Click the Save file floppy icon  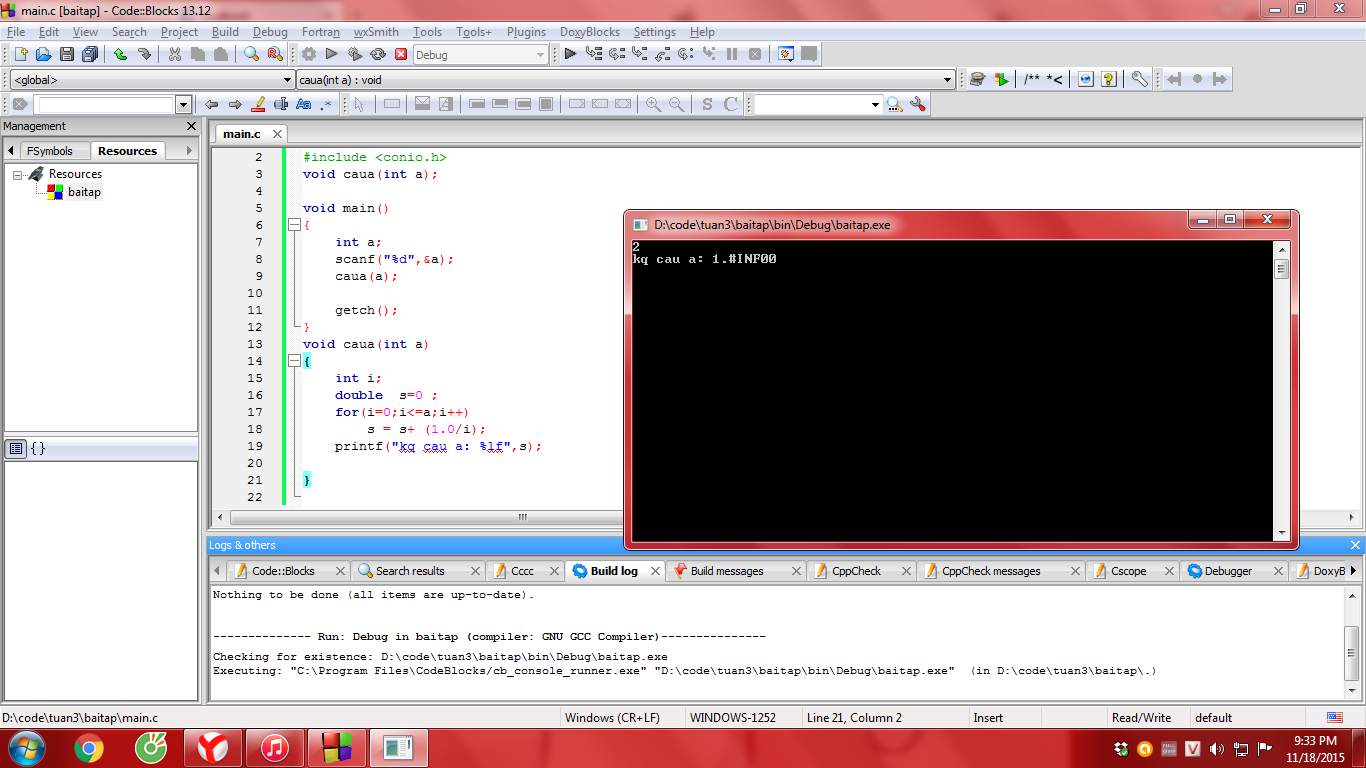pos(67,55)
